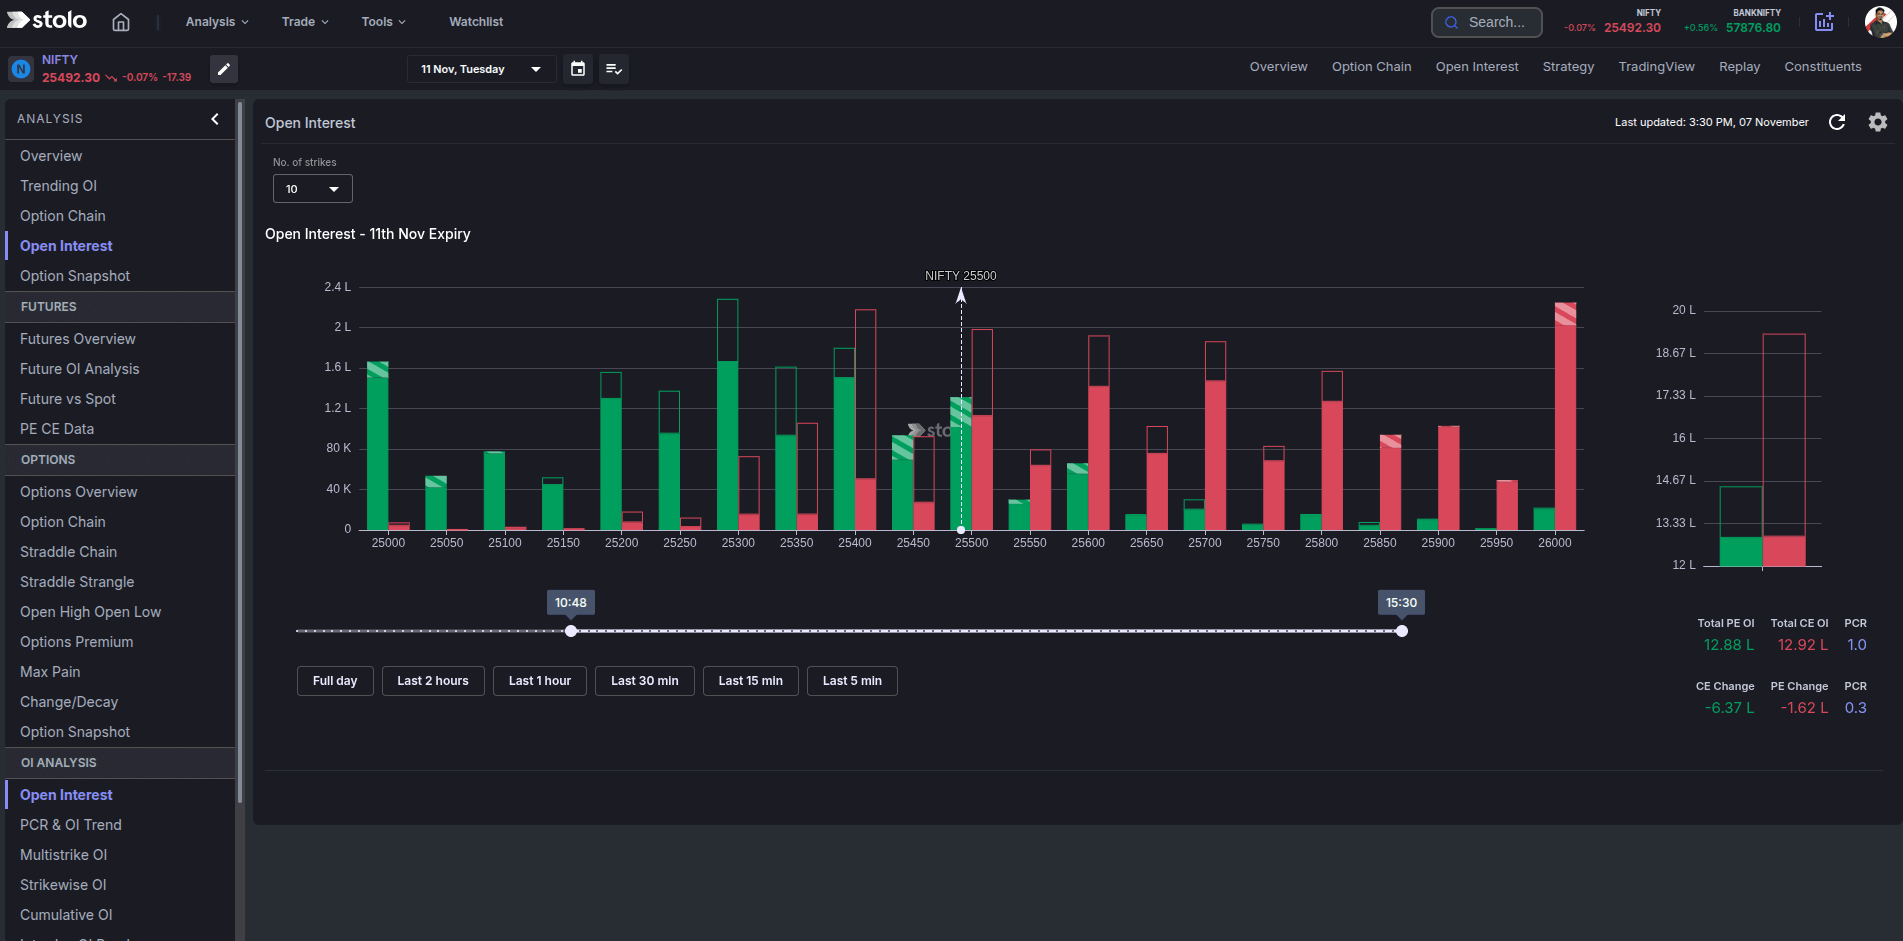Open Open Interest settings gear
This screenshot has height=941, width=1903.
click(x=1878, y=122)
